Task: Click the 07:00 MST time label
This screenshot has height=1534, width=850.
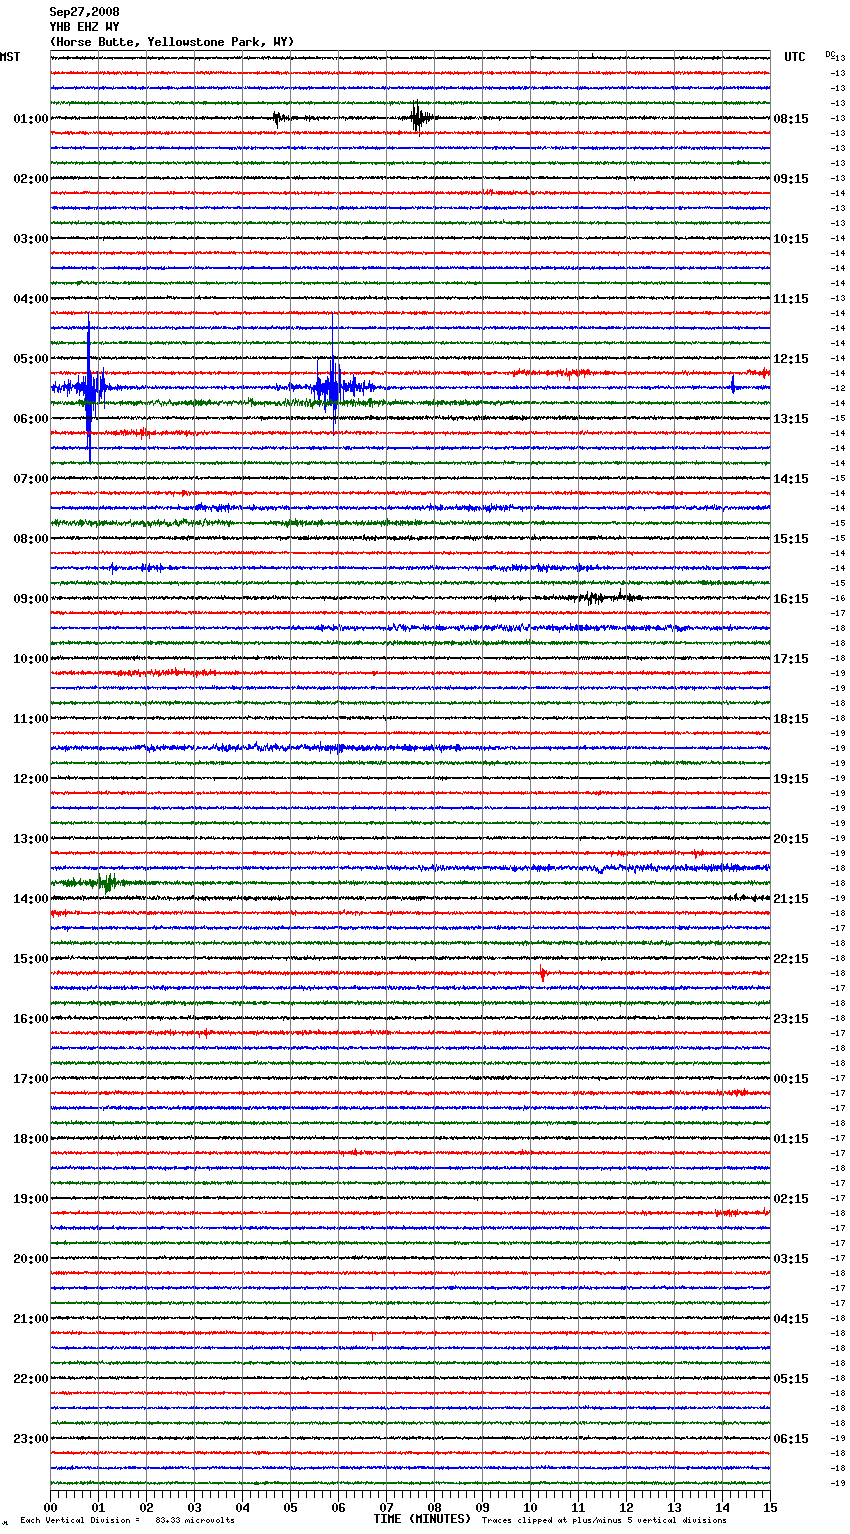Action: coord(31,479)
